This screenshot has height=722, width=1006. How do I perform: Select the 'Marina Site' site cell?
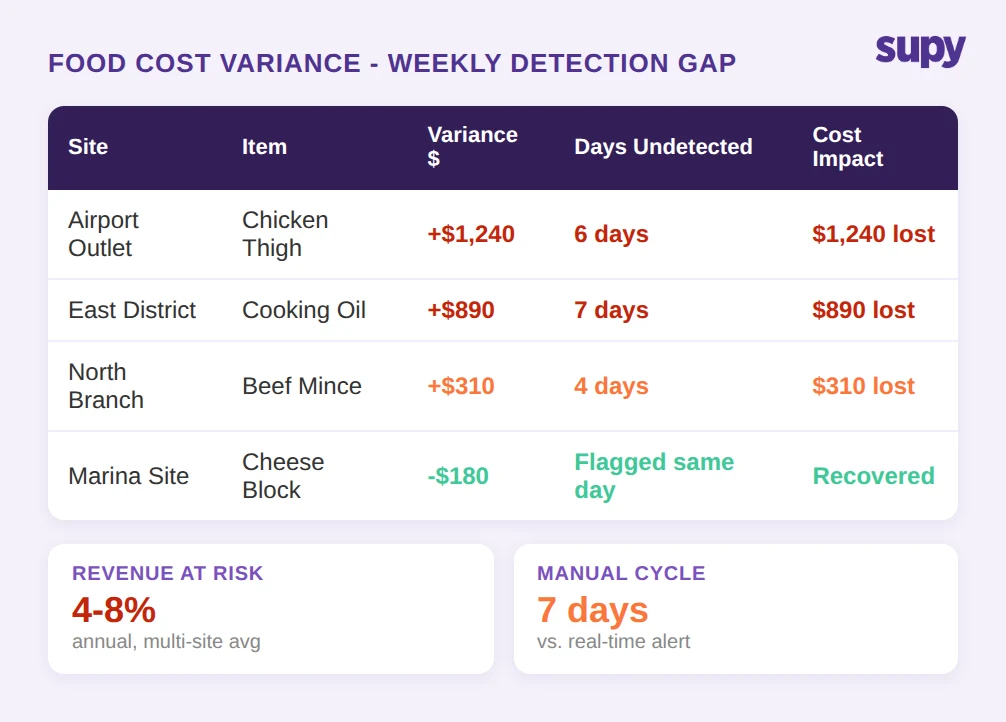point(128,476)
